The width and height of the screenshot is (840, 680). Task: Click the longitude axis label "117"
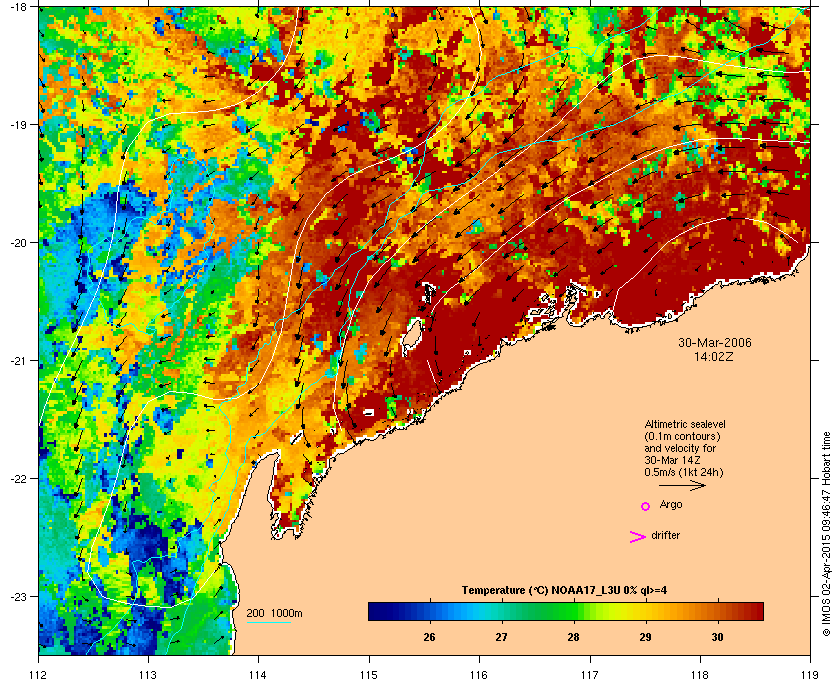(x=589, y=674)
